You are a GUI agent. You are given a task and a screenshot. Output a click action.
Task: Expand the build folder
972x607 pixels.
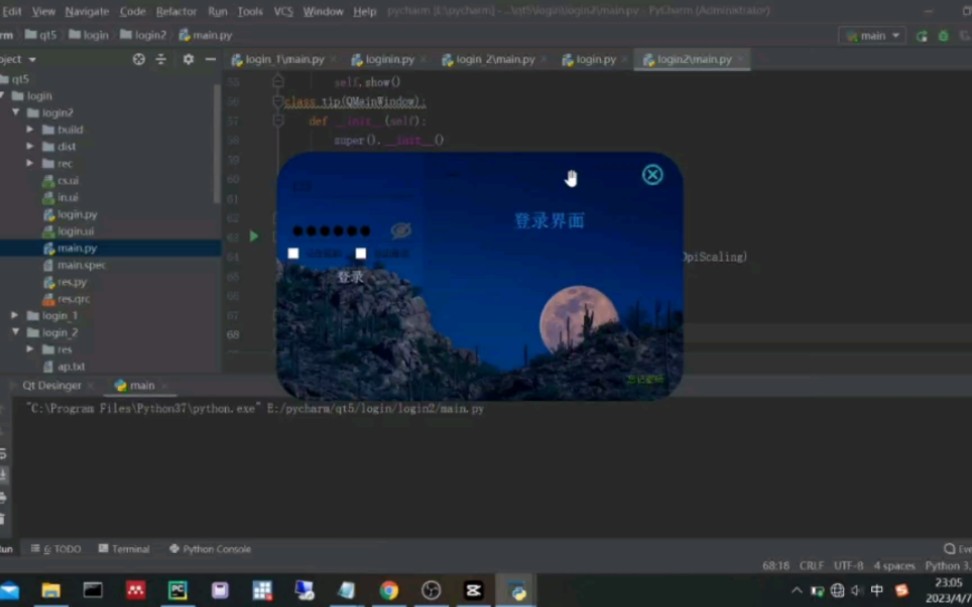30,130
